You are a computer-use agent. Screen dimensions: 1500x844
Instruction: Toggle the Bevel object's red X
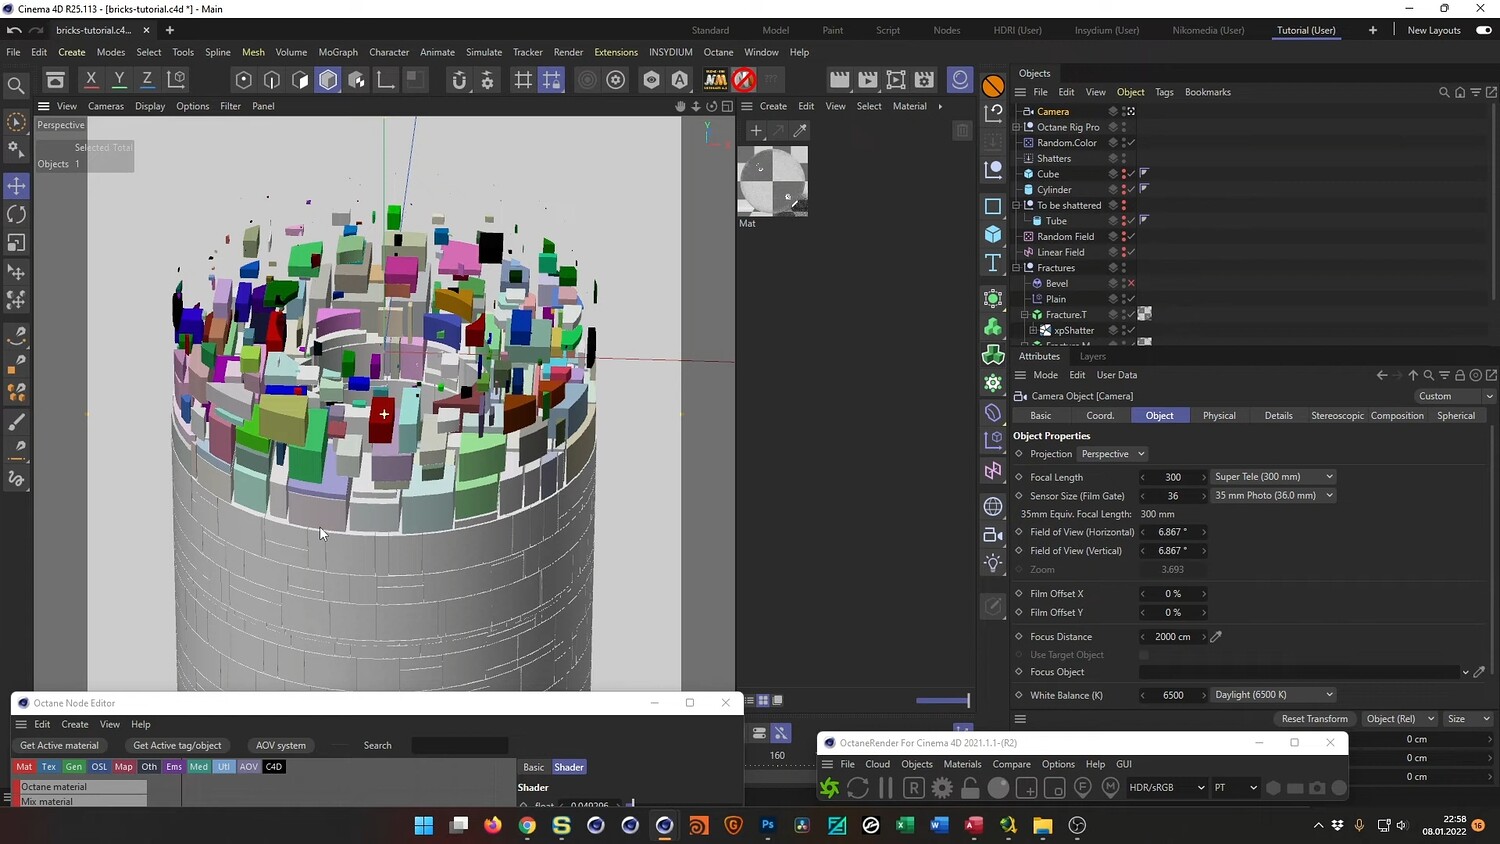1131,284
